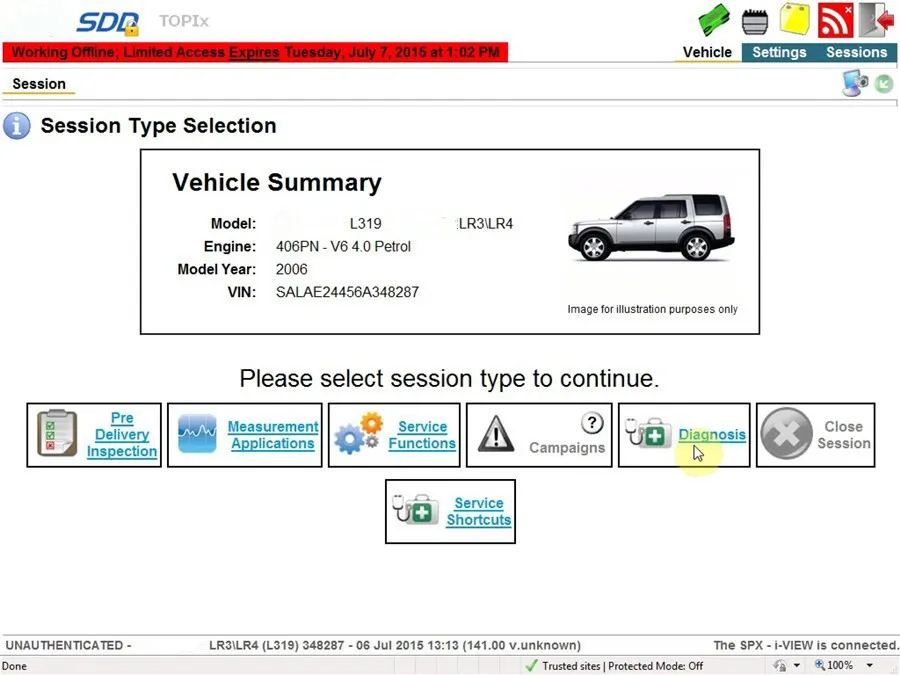Click the SDD logo
The width and height of the screenshot is (900, 675).
click(x=108, y=23)
